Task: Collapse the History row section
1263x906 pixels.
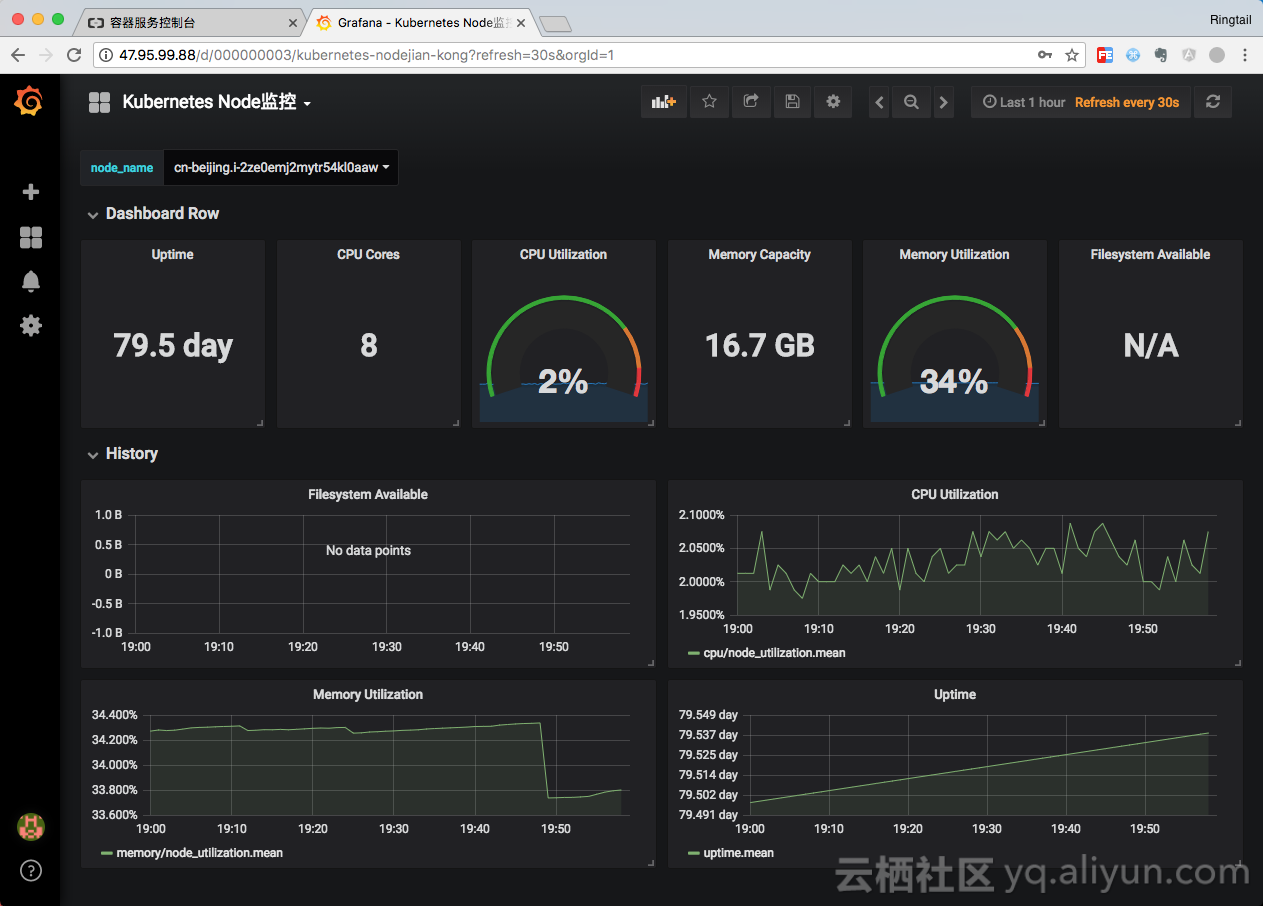Action: click(x=122, y=454)
